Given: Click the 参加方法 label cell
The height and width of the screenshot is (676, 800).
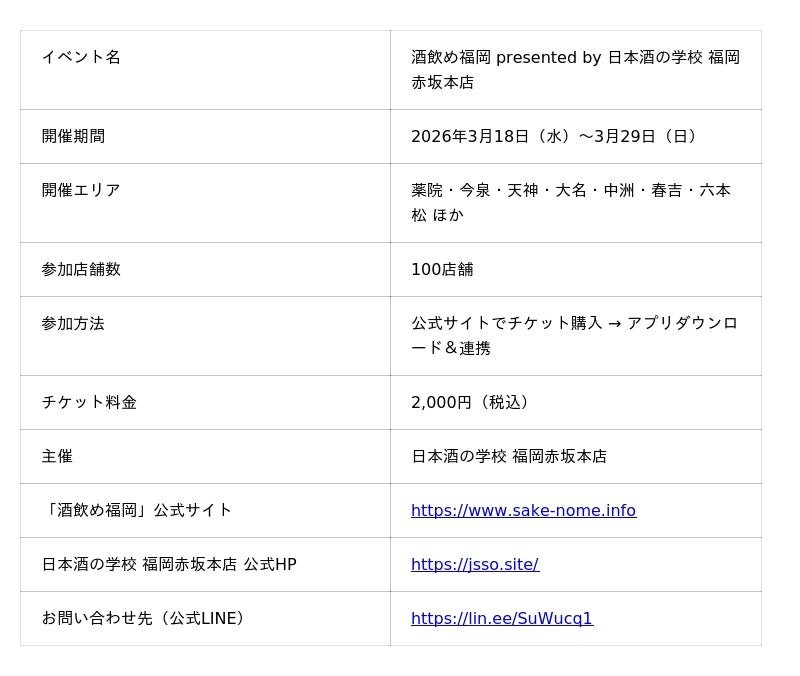Looking at the screenshot, I should coord(73,323).
